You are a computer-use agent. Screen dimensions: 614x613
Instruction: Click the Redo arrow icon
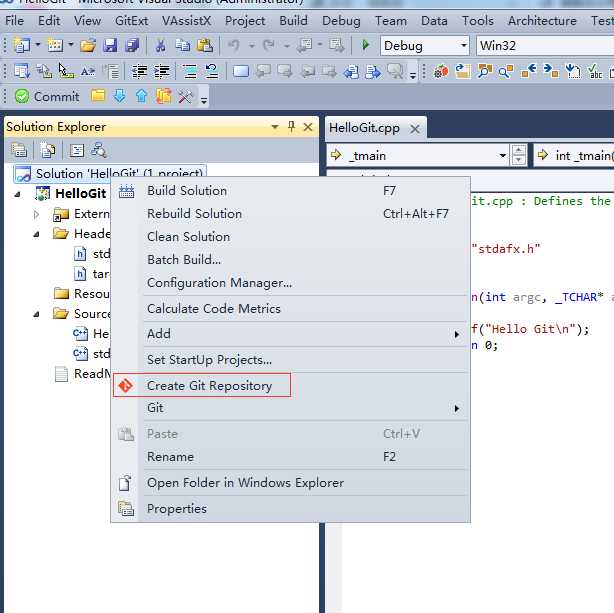point(269,46)
